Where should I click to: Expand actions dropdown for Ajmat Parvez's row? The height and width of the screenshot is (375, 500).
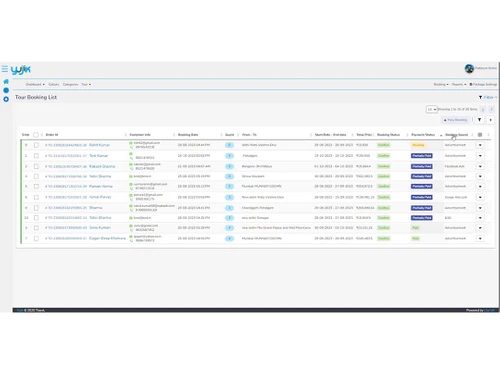tap(480, 197)
